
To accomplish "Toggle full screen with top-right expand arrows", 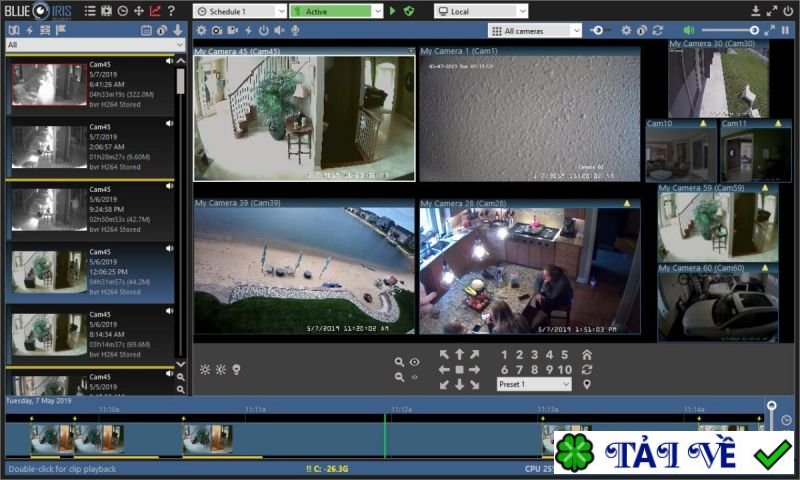I will point(772,11).
